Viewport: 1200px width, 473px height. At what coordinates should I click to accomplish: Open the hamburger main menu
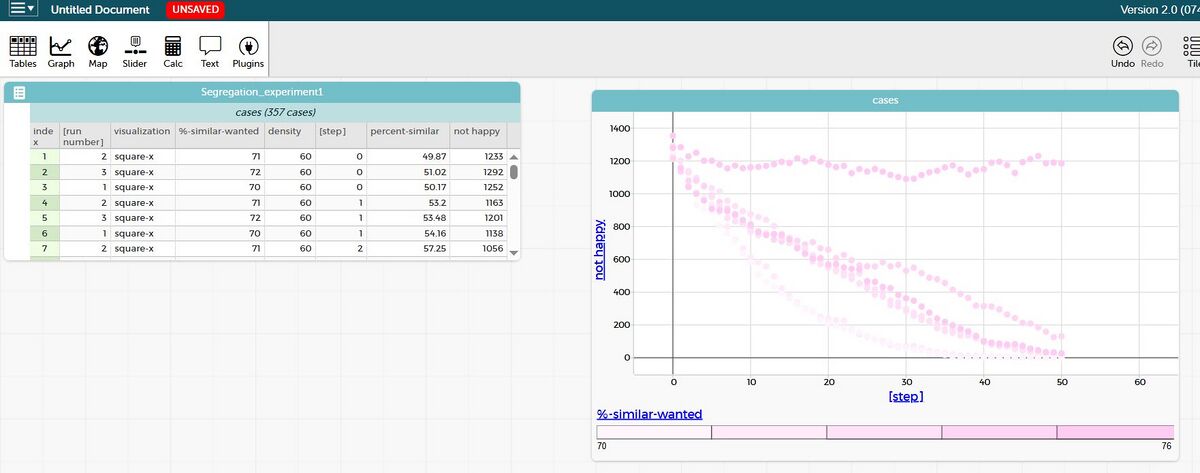click(x=20, y=10)
